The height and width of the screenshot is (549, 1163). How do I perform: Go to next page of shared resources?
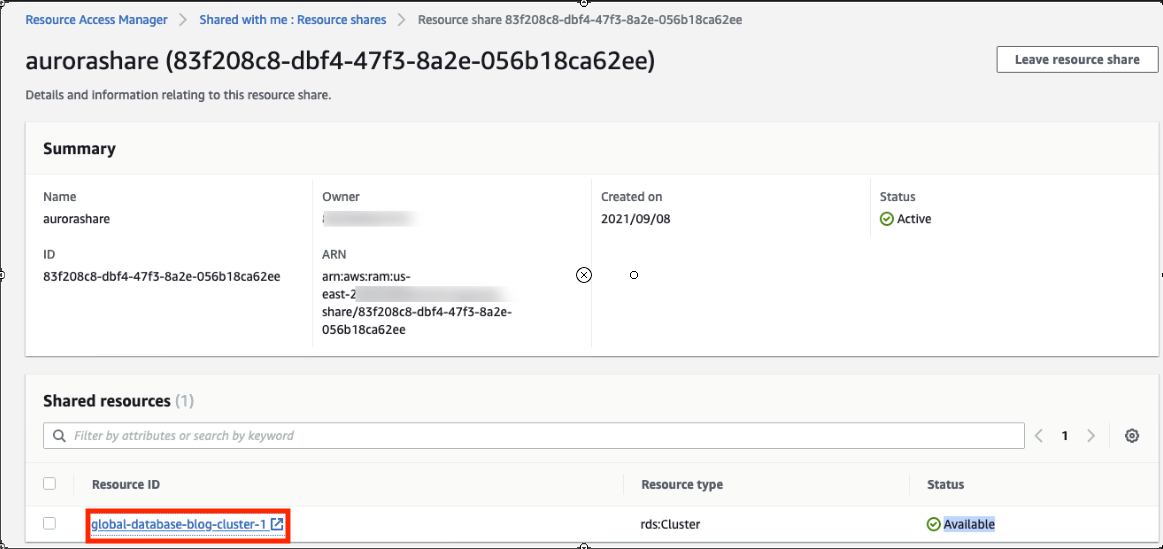[x=1090, y=436]
